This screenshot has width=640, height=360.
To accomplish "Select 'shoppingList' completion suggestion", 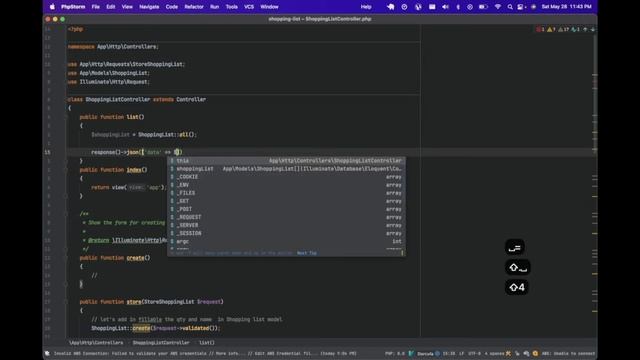I will click(x=286, y=169).
